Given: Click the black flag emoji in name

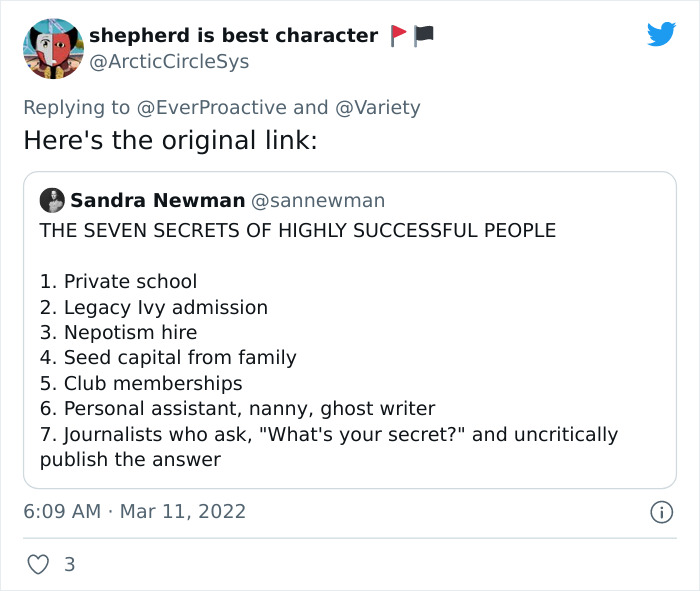Looking at the screenshot, I should pyautogui.click(x=423, y=36).
